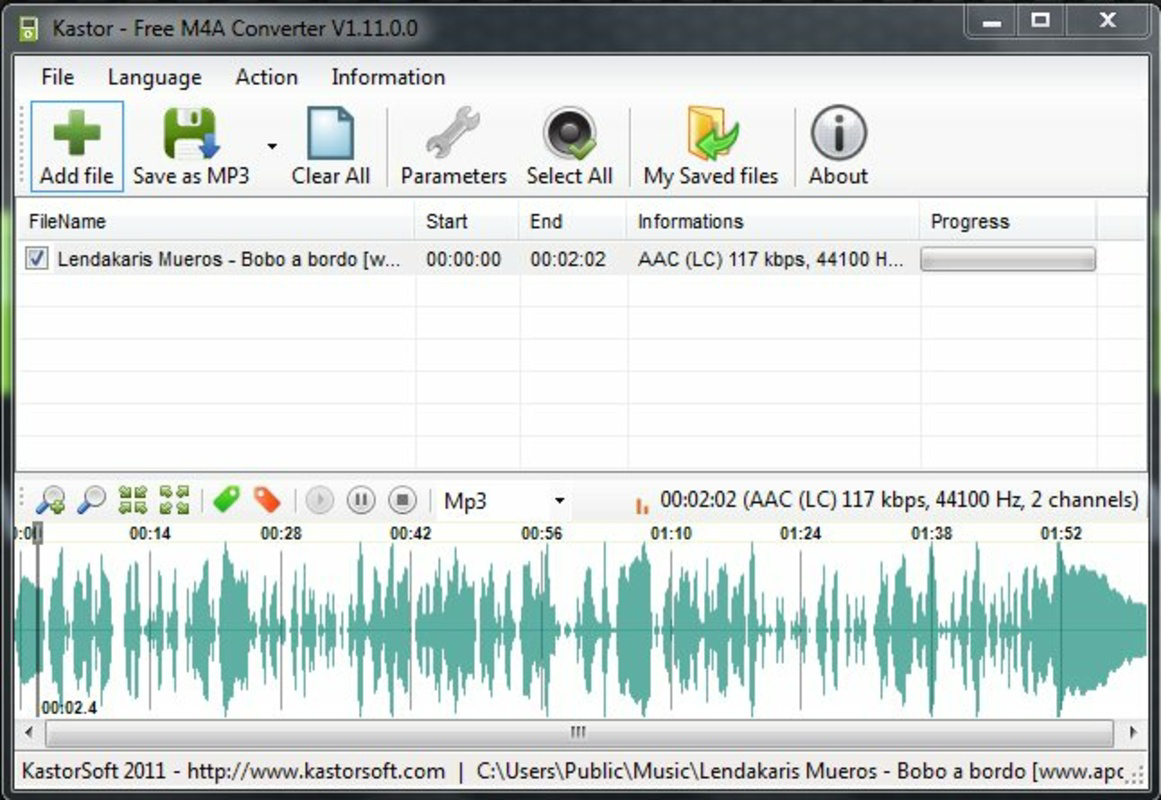Close the Kastor converter window
Screen dimensions: 1161x800
(1107, 21)
